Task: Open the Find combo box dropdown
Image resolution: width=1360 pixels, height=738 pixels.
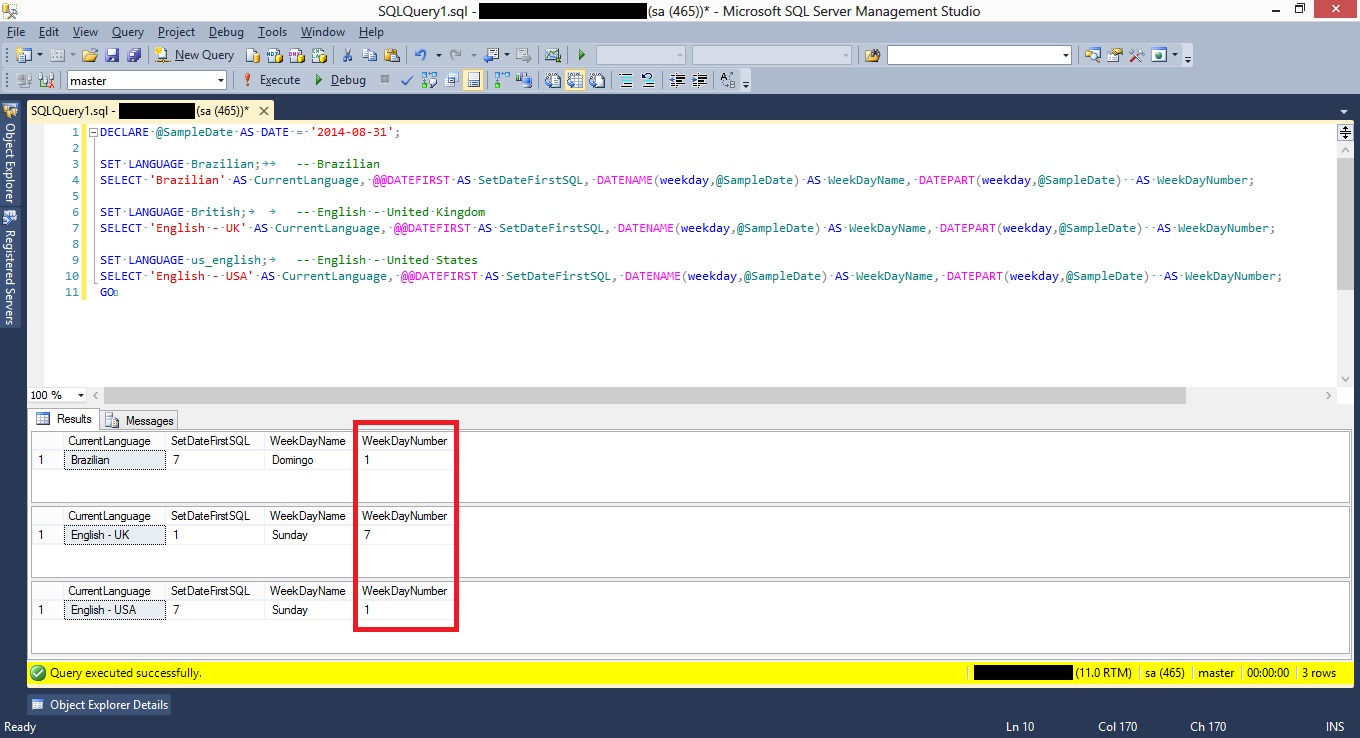Action: pyautogui.click(x=1066, y=55)
